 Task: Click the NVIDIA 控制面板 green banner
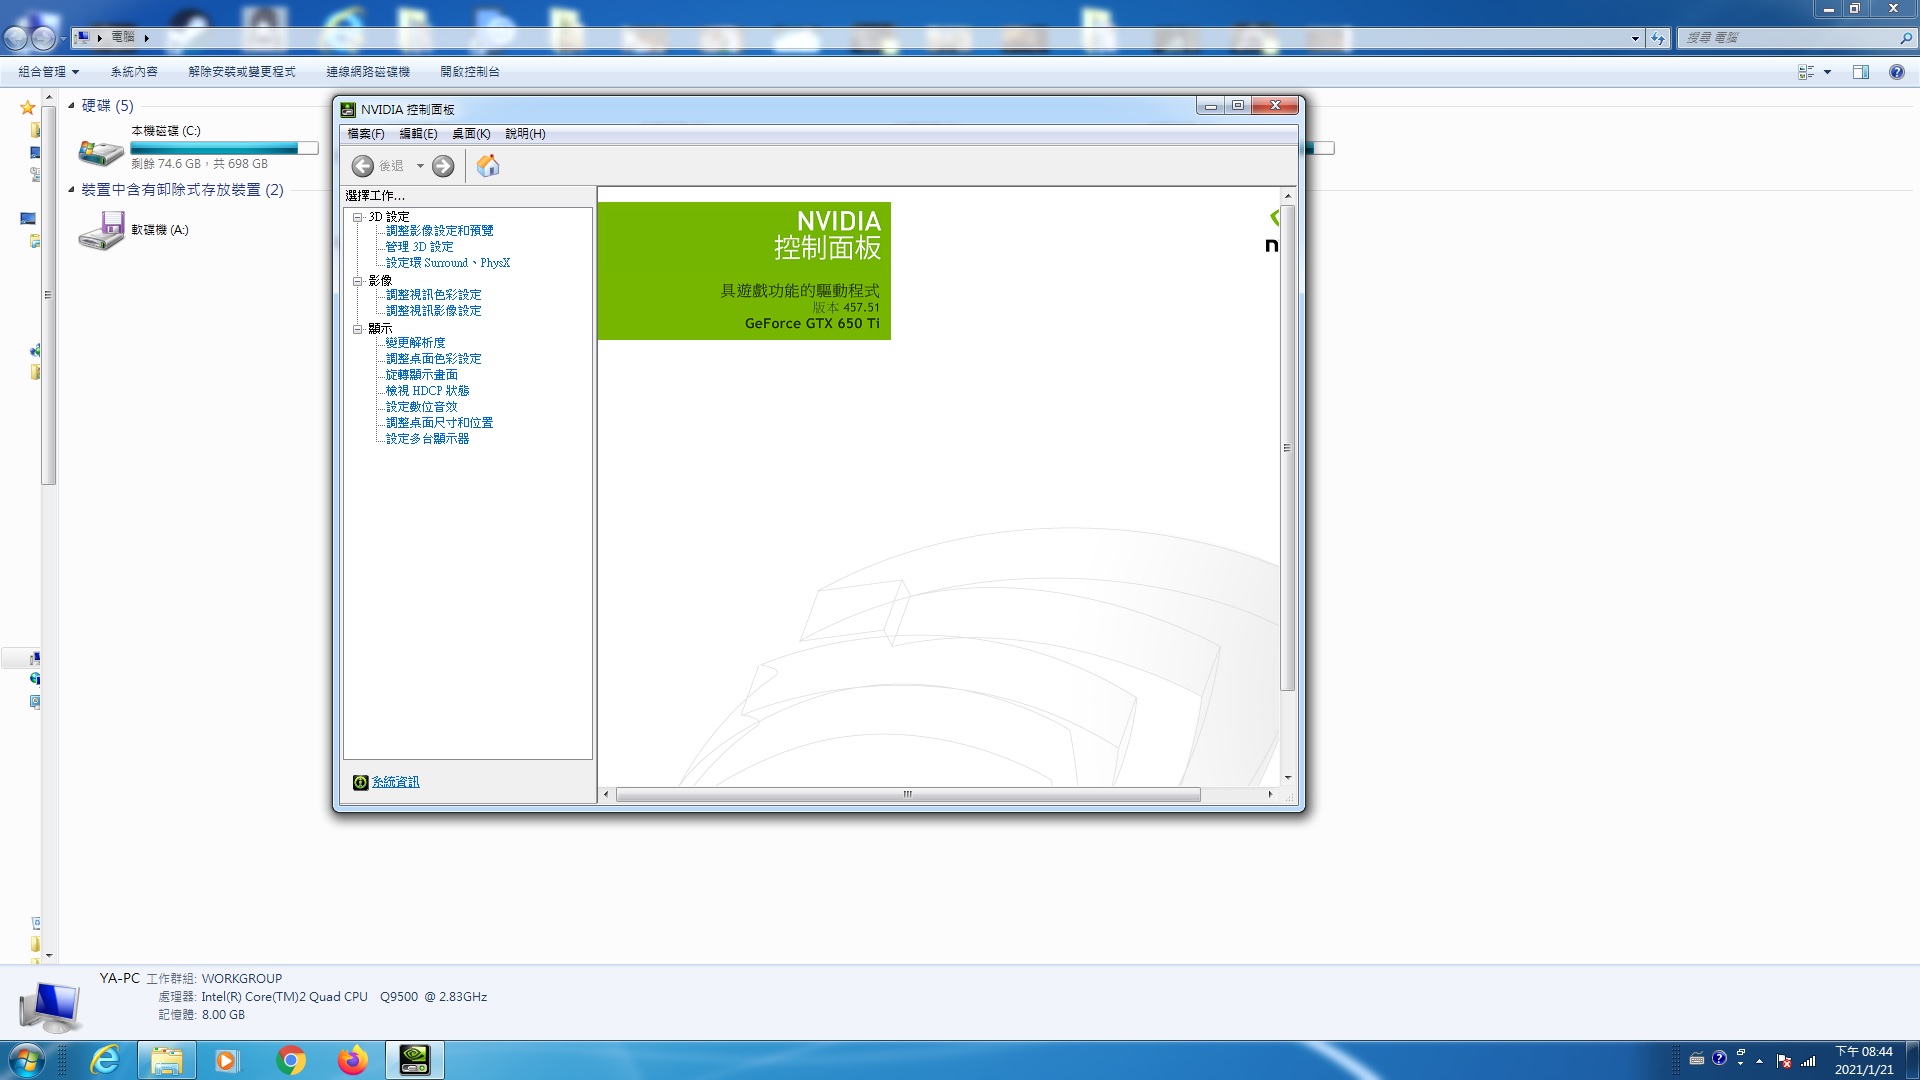[x=744, y=271]
